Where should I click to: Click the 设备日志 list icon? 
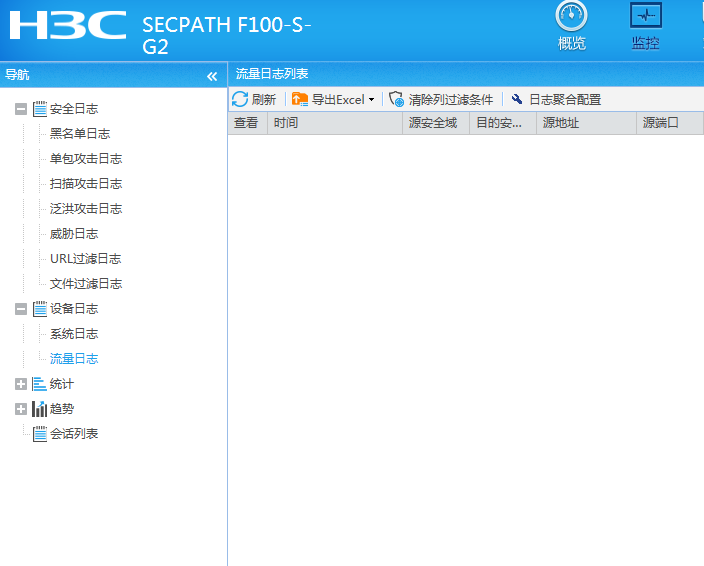[x=40, y=309]
